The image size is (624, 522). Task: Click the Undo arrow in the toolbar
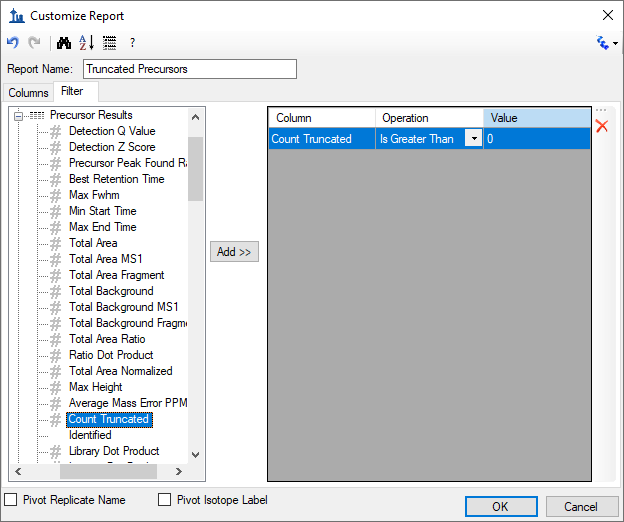click(13, 43)
